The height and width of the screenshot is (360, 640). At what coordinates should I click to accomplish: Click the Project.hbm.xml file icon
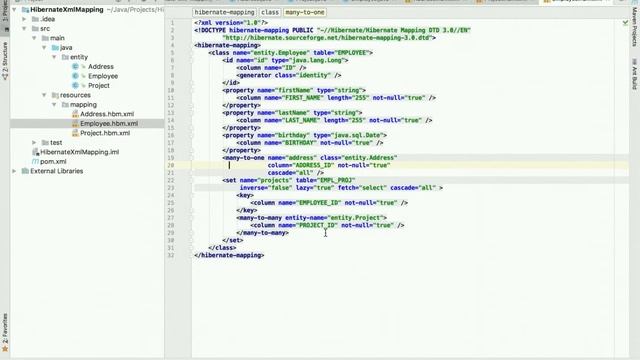click(75, 133)
